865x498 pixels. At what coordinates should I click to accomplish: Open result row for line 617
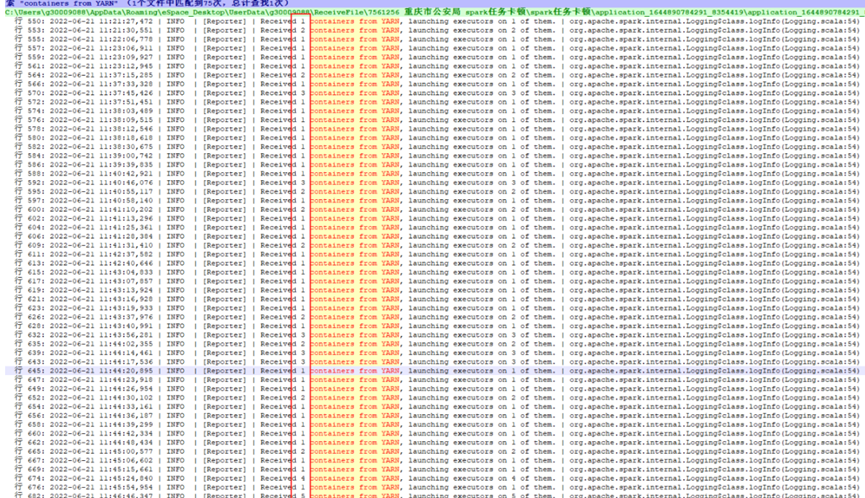tap(435, 281)
